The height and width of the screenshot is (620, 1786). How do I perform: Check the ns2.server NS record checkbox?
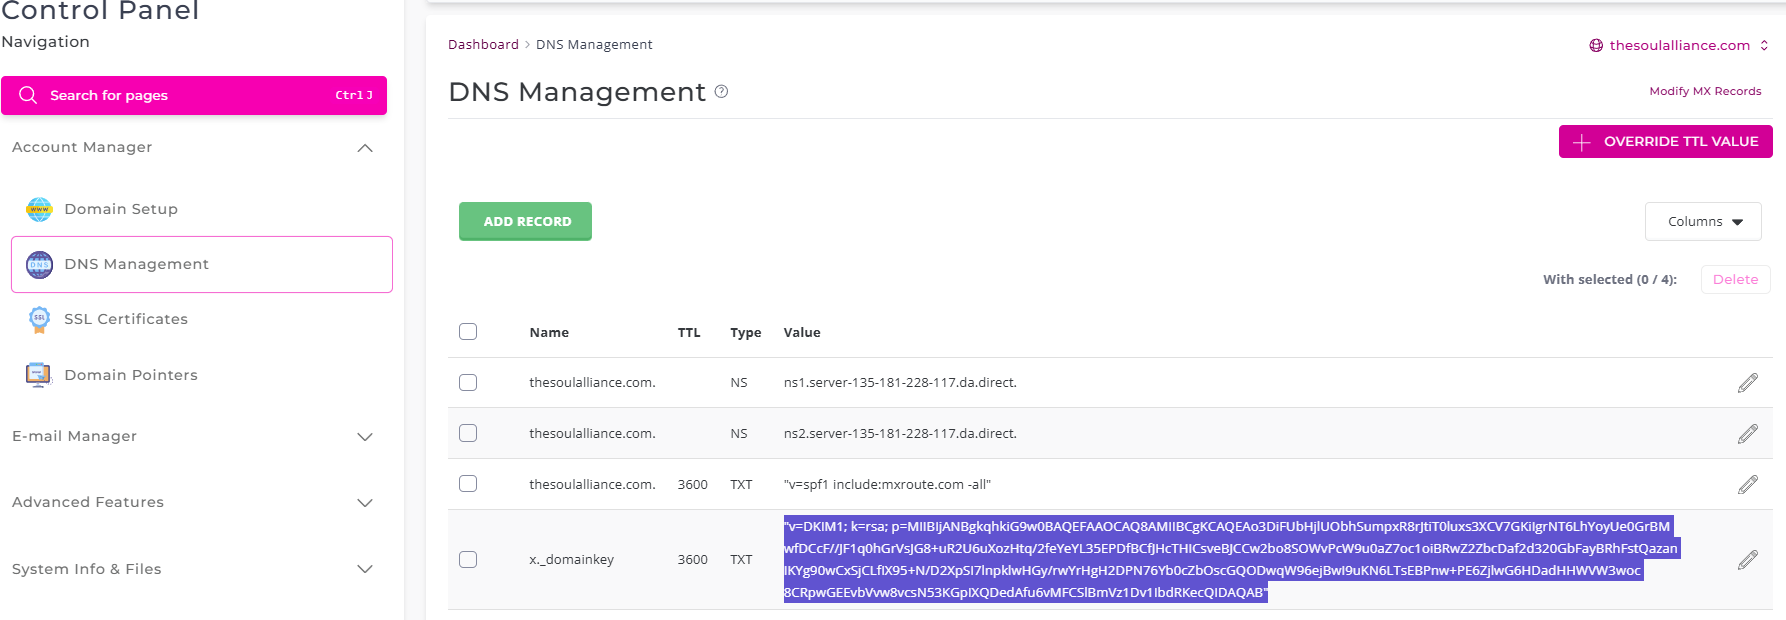[468, 433]
